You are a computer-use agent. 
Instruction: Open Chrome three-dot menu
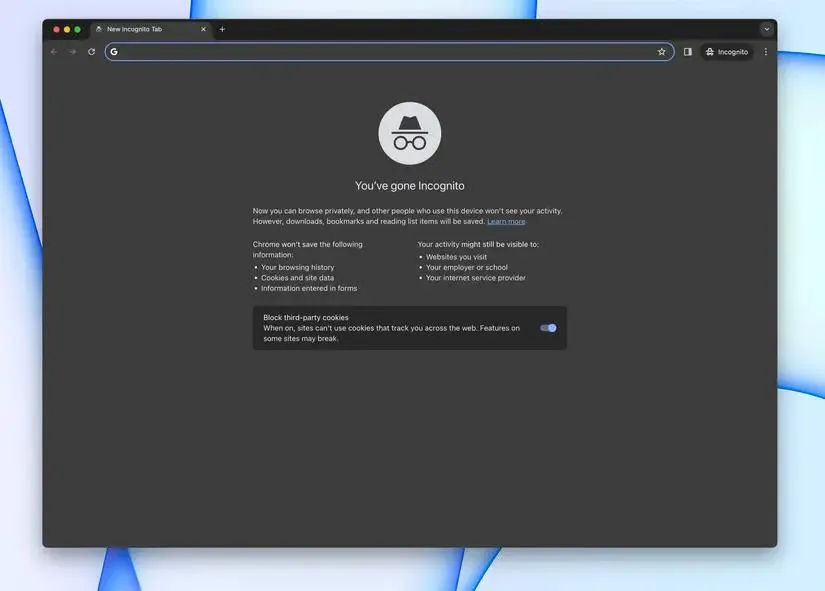pyautogui.click(x=766, y=52)
